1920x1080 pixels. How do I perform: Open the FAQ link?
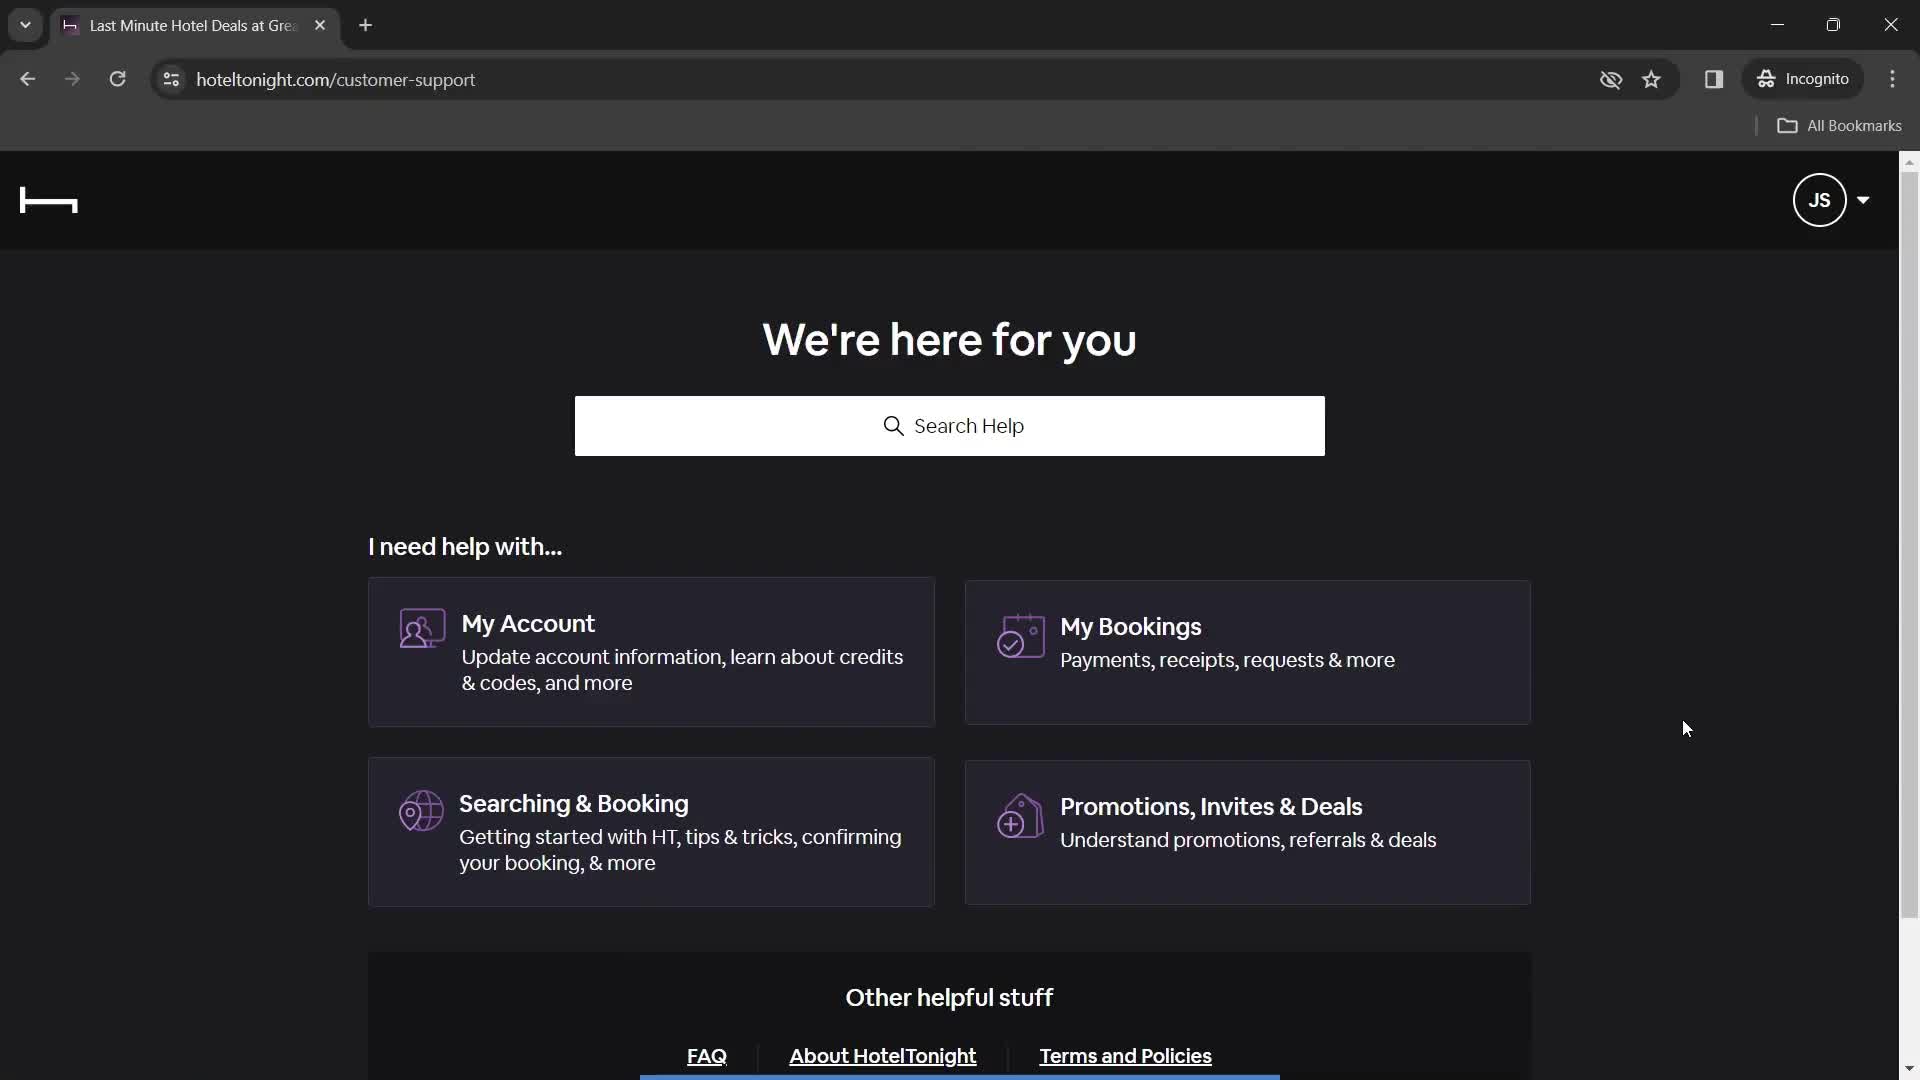[706, 1056]
